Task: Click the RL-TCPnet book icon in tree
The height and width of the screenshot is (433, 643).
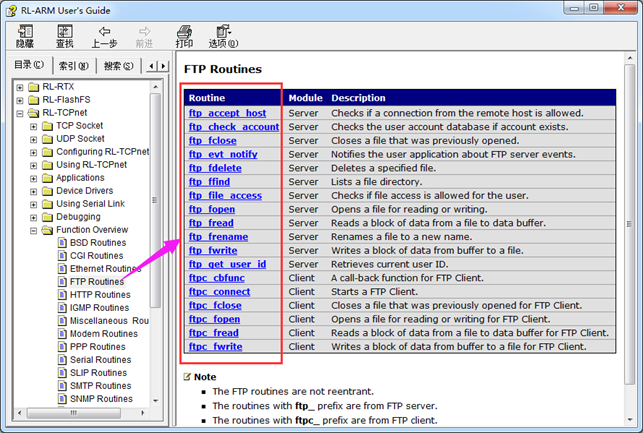Action: (33, 113)
